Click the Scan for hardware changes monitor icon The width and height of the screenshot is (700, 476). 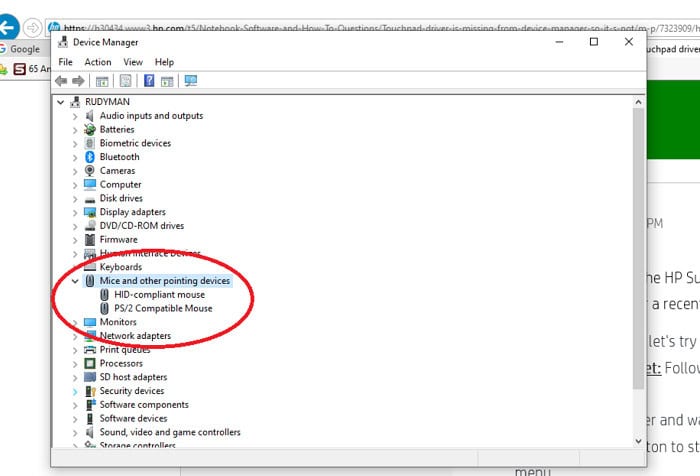(x=191, y=81)
